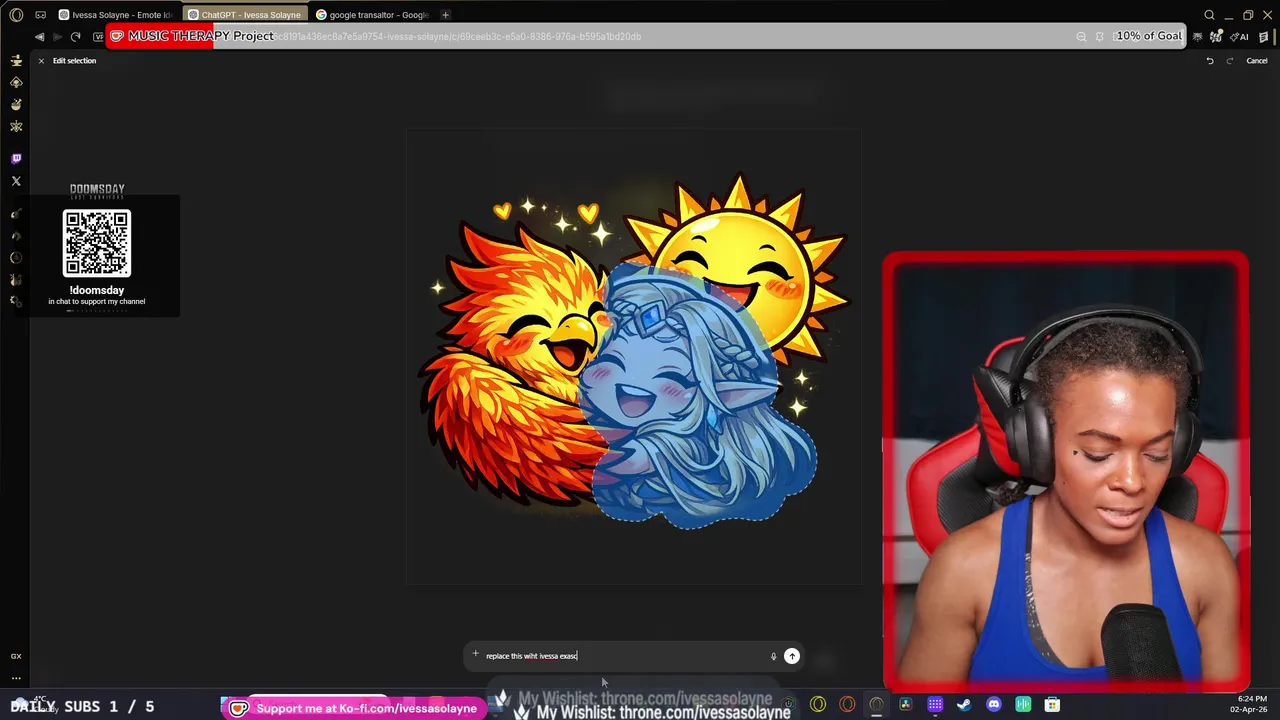Click the GX corner icon in sidebar
Viewport: 1280px width, 720px height.
tap(16, 656)
